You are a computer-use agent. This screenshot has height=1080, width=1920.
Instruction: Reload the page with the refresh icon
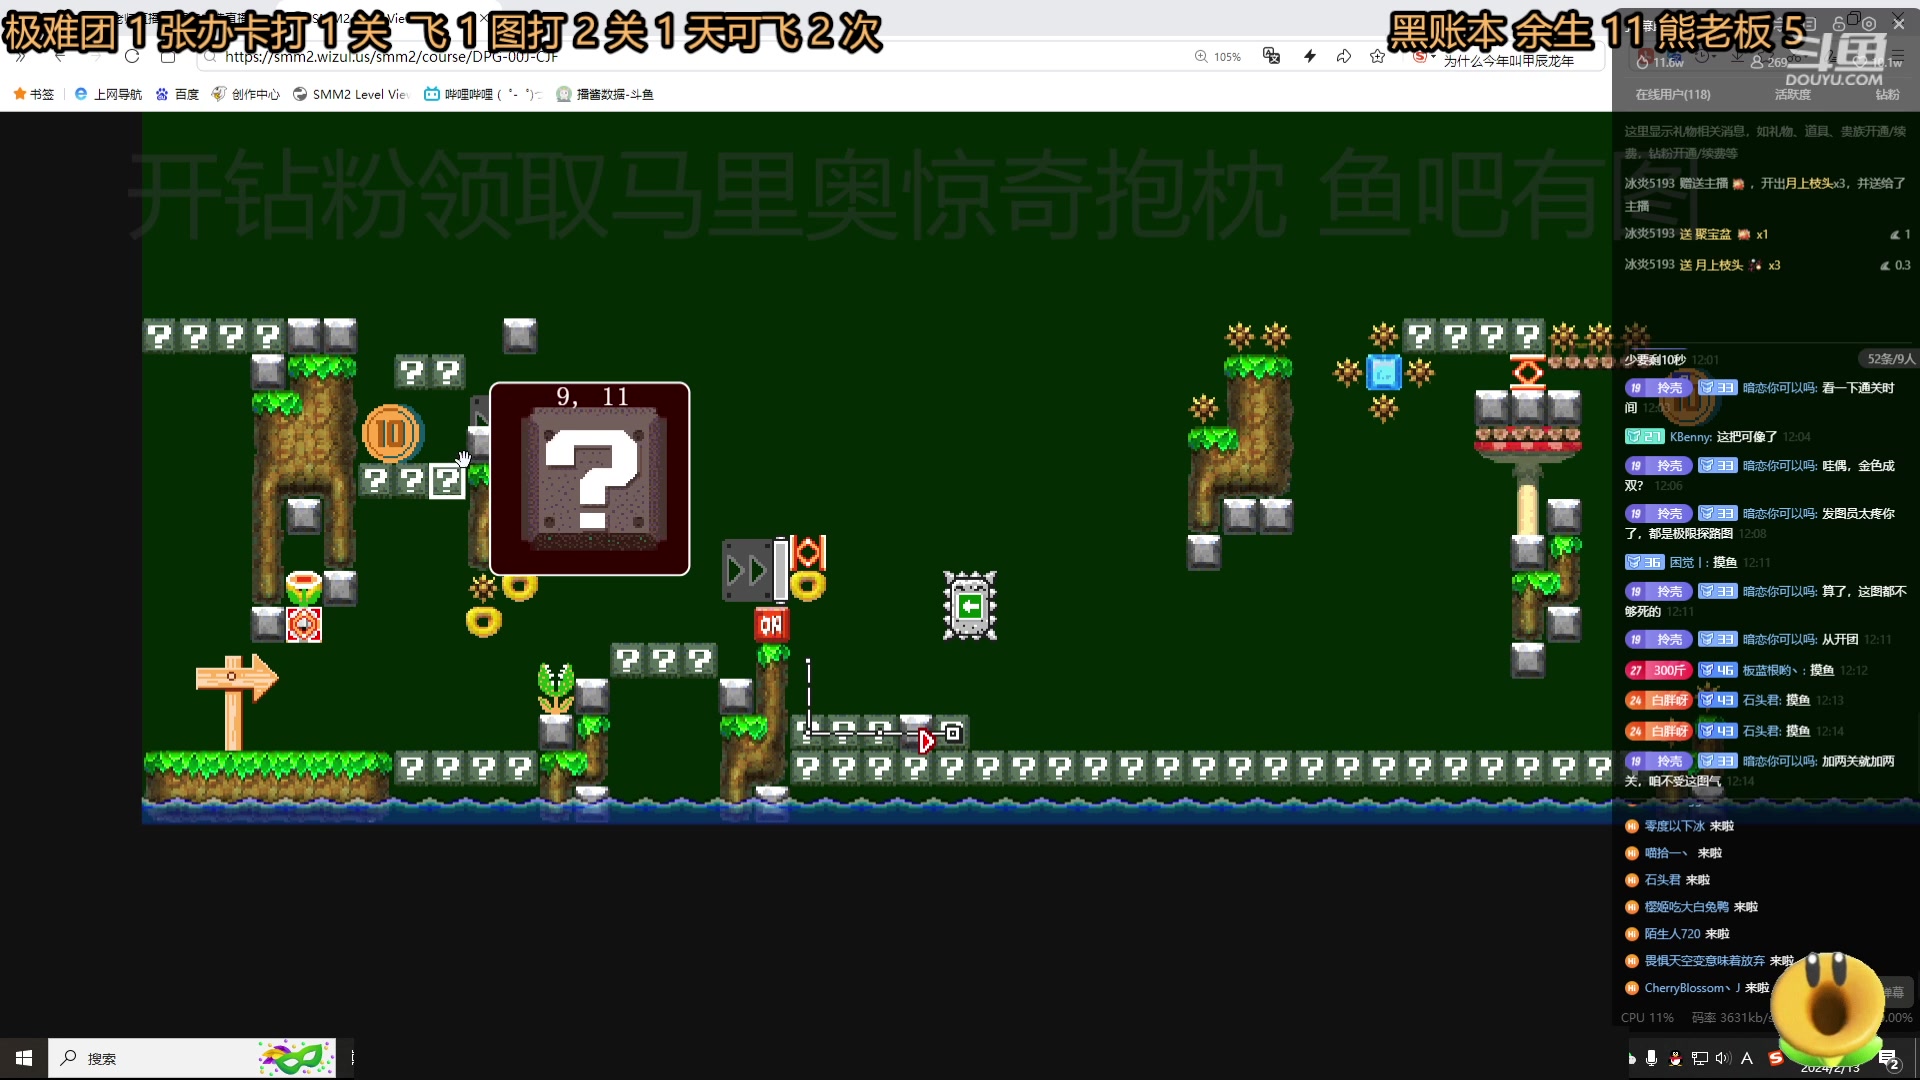pos(132,57)
